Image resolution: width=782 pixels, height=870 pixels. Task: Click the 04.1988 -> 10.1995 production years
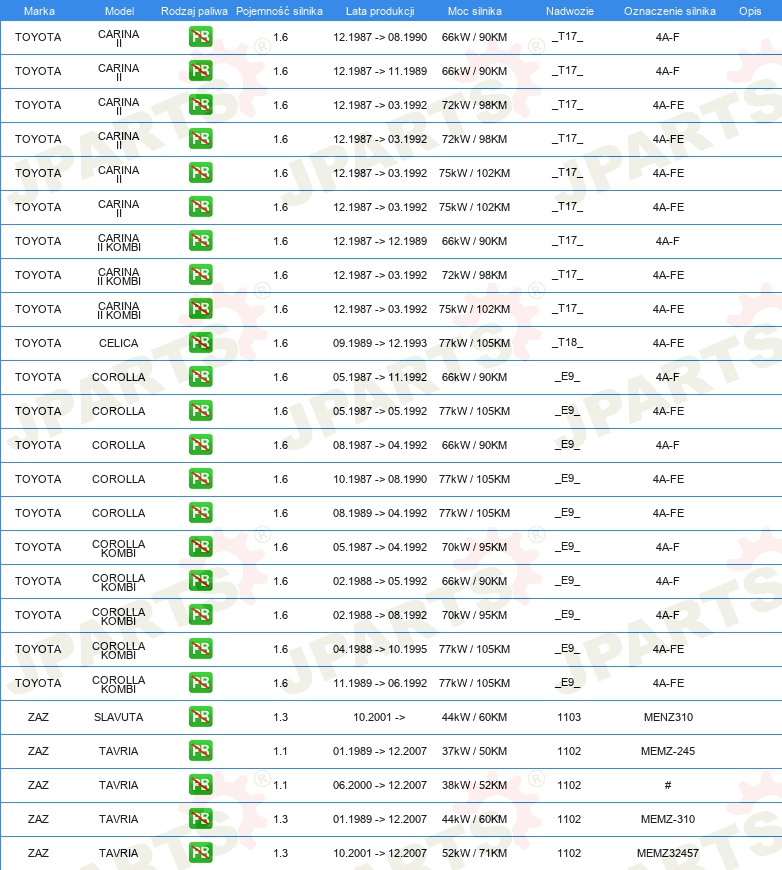[x=380, y=649]
